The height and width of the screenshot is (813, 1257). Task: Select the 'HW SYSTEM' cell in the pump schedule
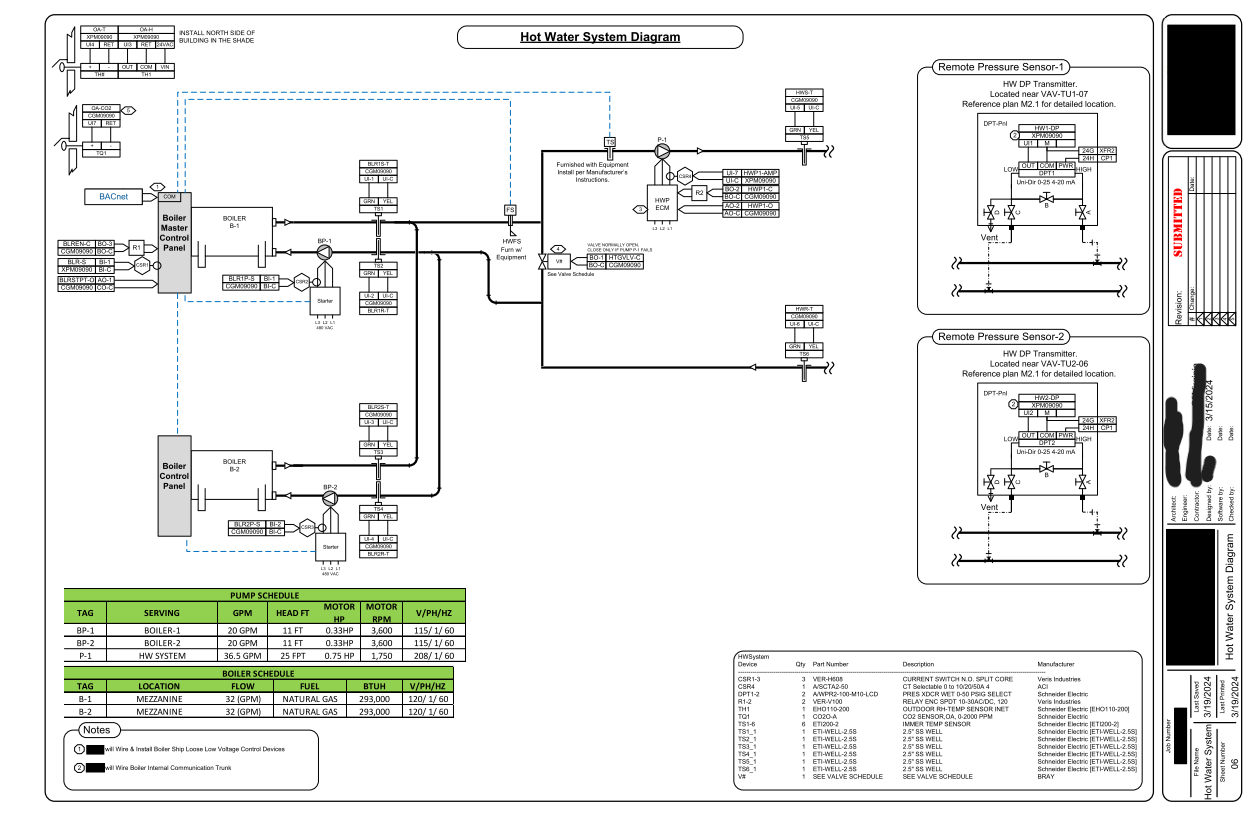coord(161,656)
